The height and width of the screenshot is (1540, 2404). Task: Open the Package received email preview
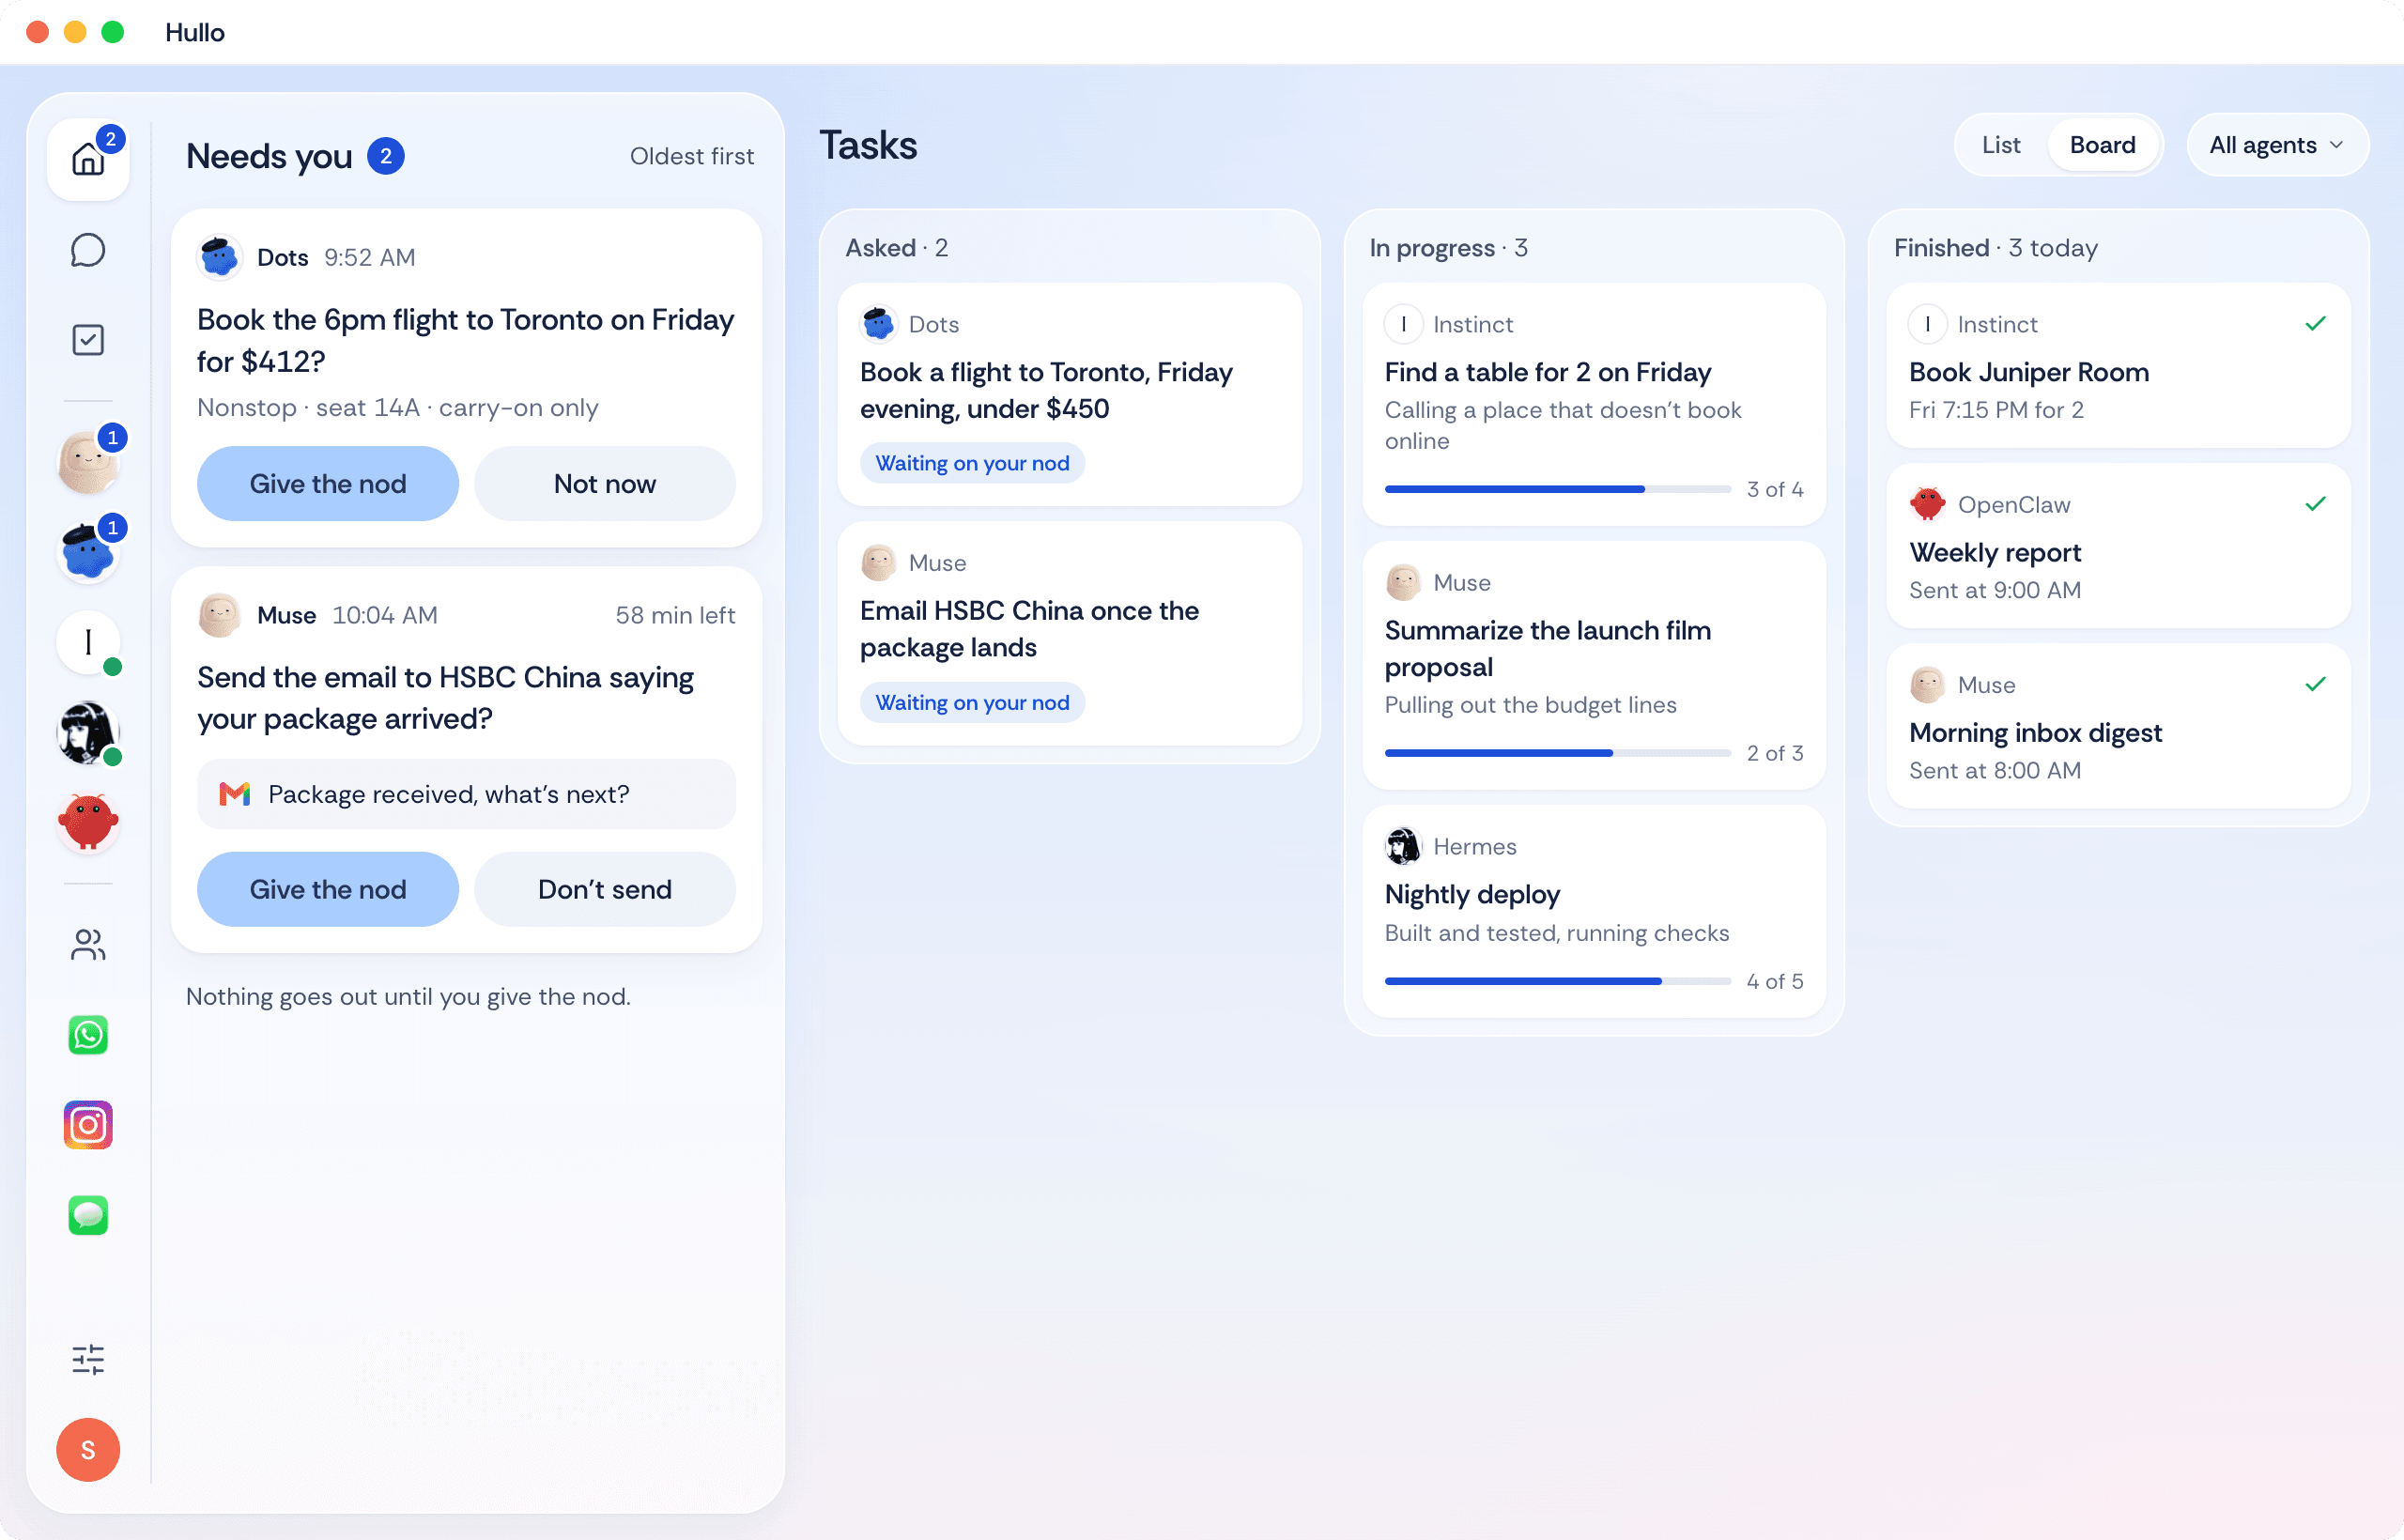click(466, 794)
